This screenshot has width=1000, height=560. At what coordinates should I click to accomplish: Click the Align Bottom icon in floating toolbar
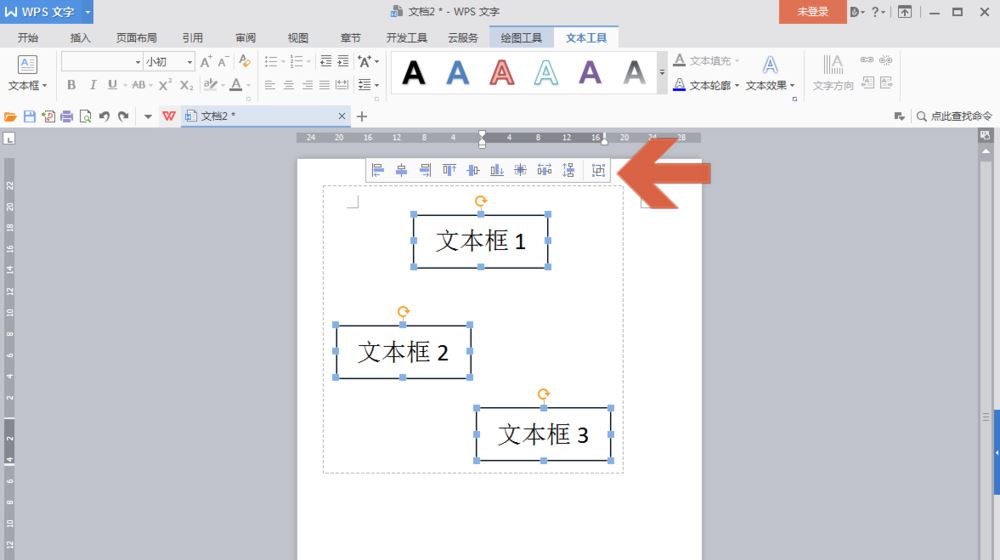coord(496,170)
